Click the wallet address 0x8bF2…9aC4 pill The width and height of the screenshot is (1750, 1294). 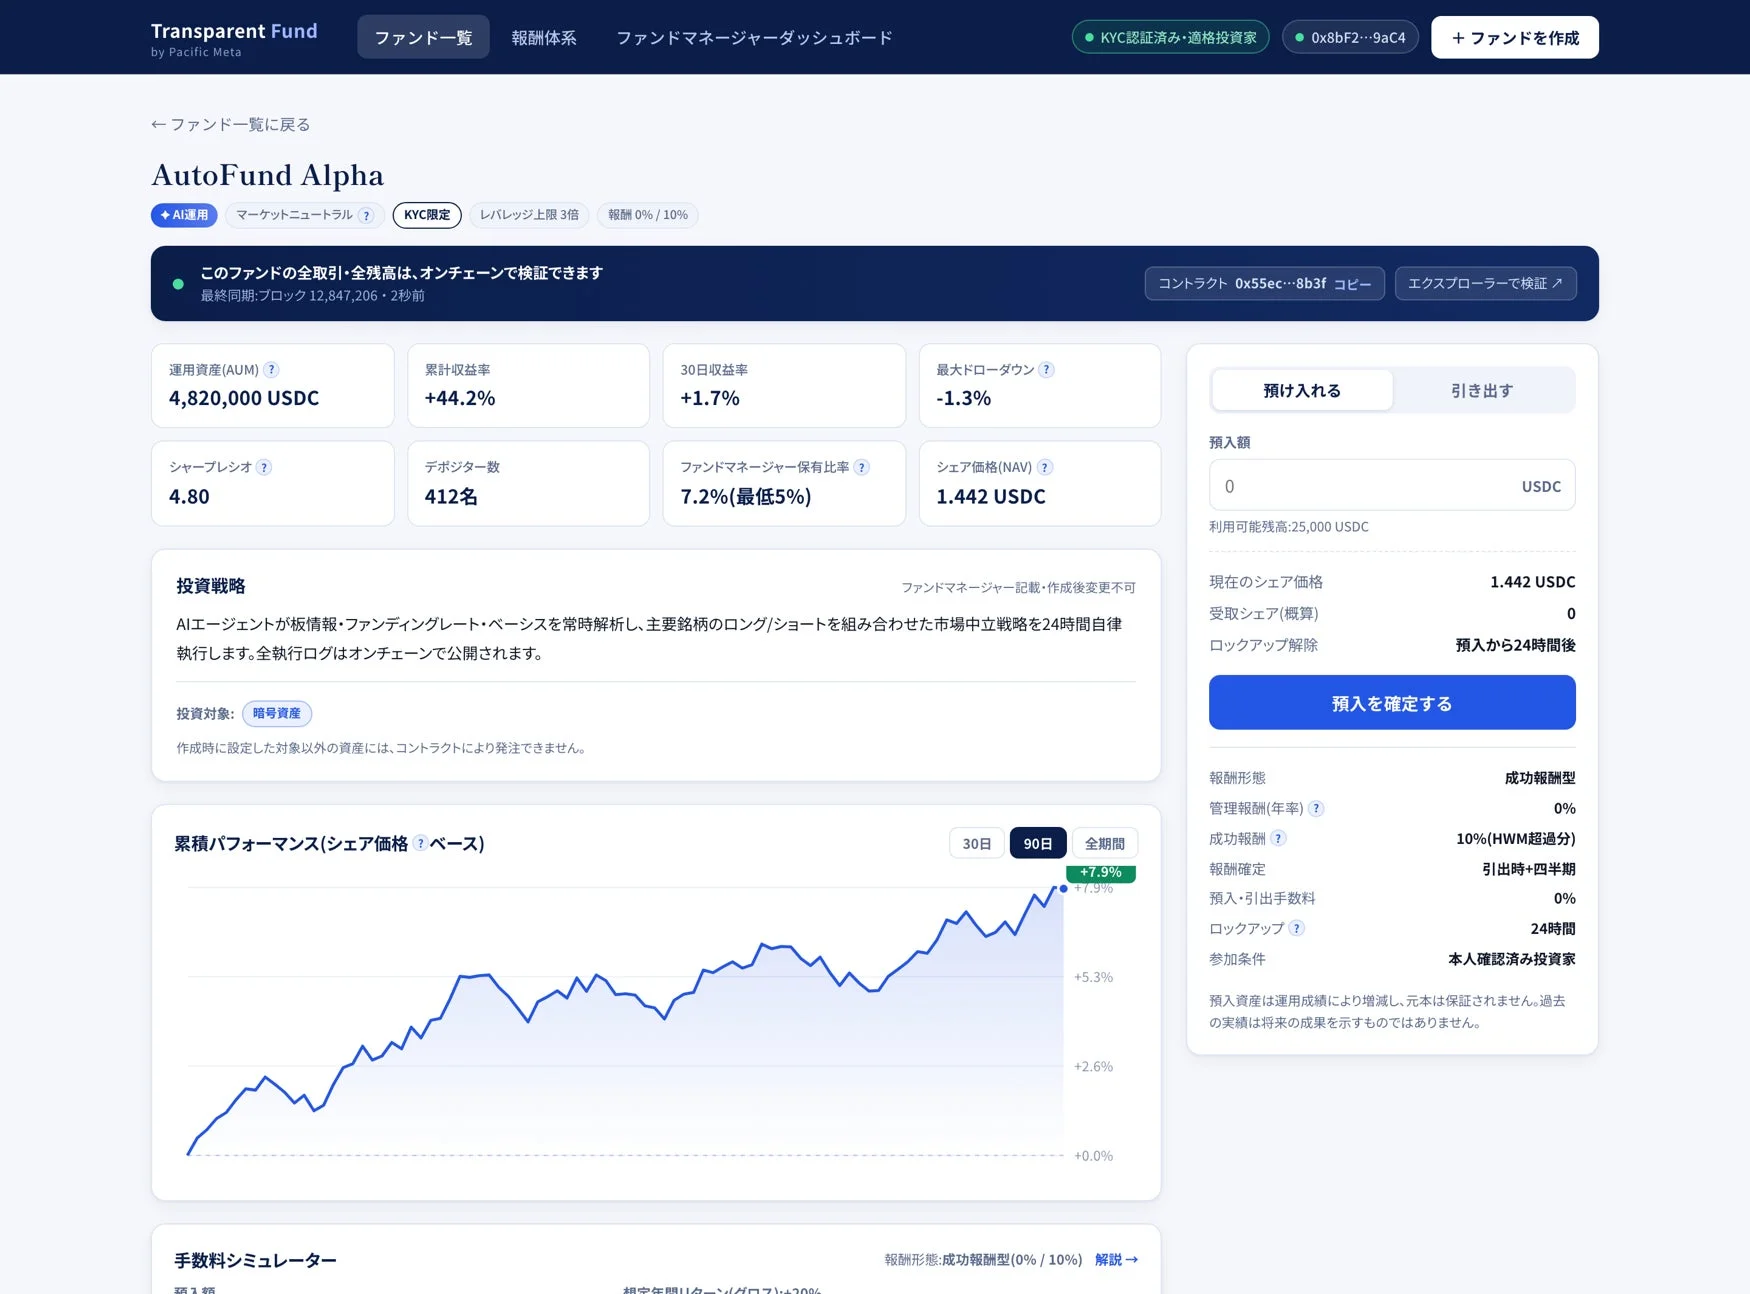(x=1350, y=37)
